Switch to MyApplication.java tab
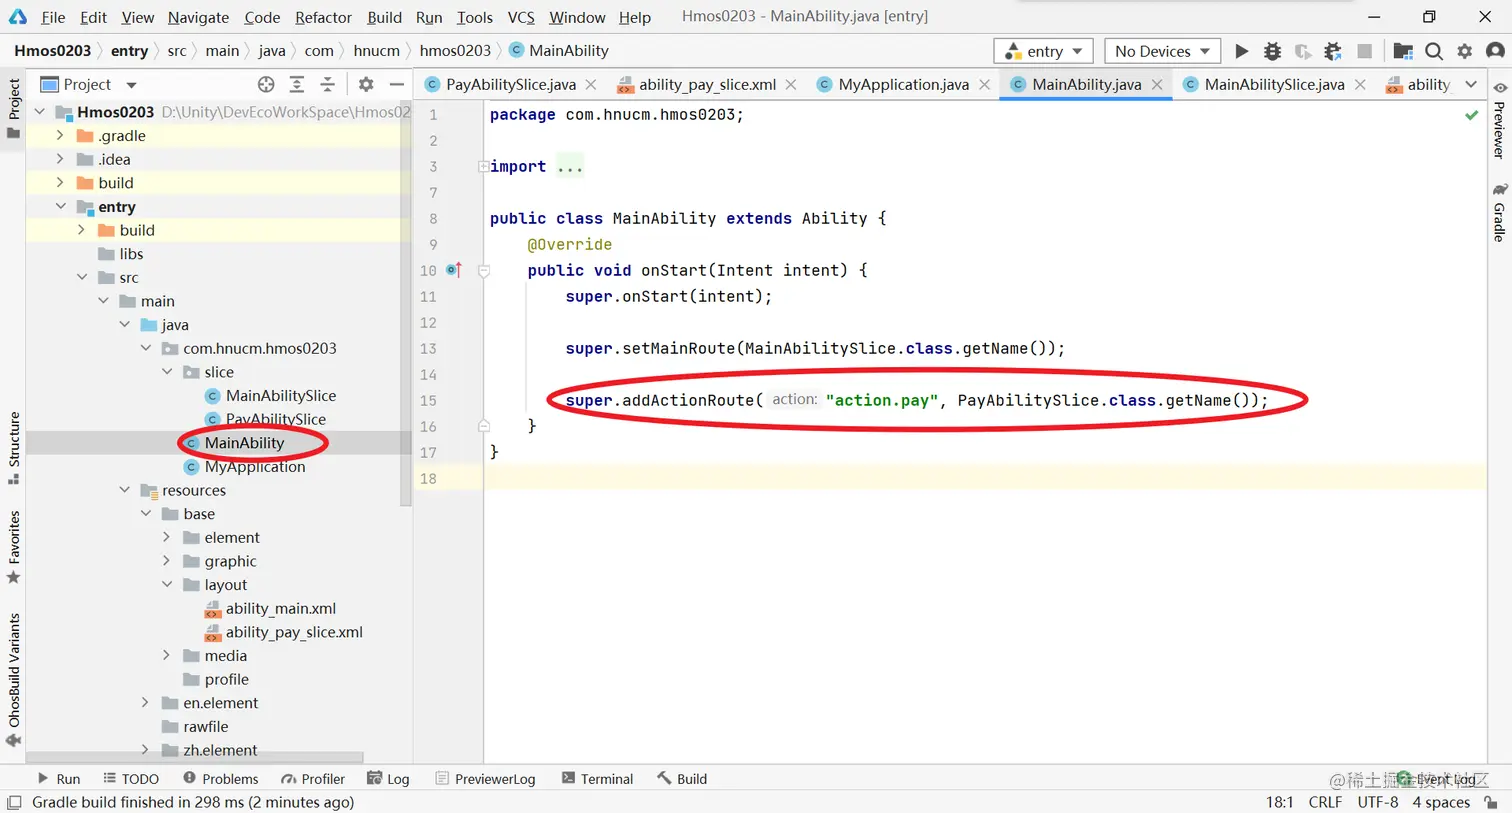The height and width of the screenshot is (813, 1512). [903, 84]
